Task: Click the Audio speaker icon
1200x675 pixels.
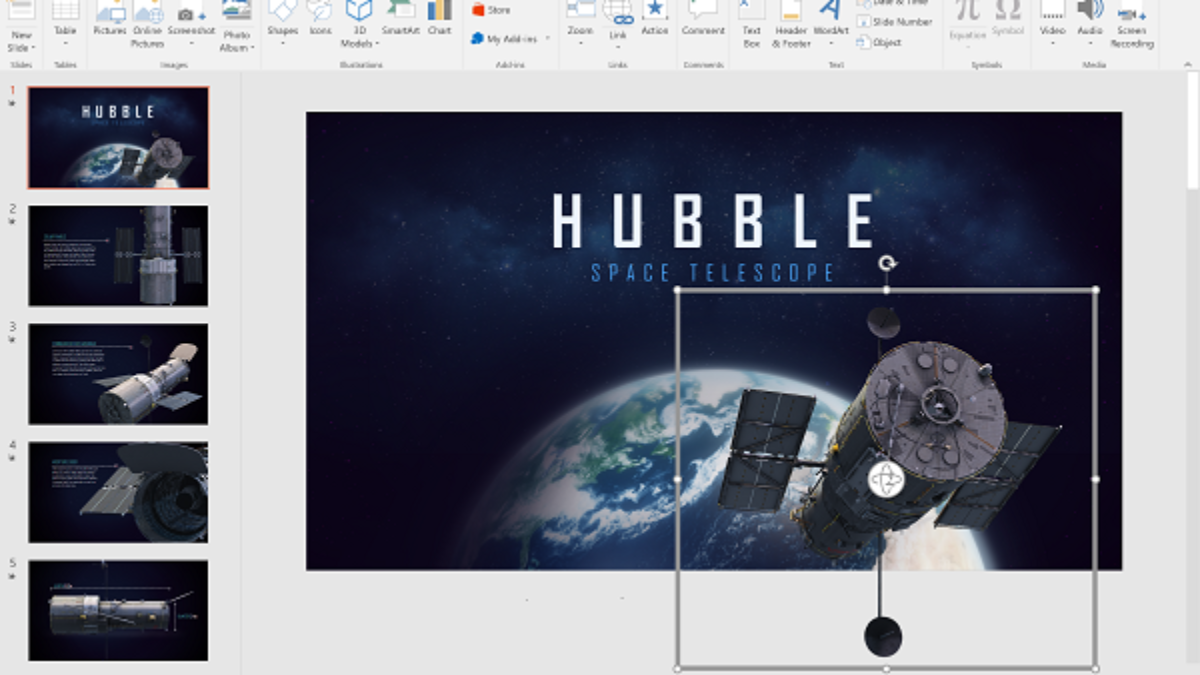Action: click(1090, 10)
